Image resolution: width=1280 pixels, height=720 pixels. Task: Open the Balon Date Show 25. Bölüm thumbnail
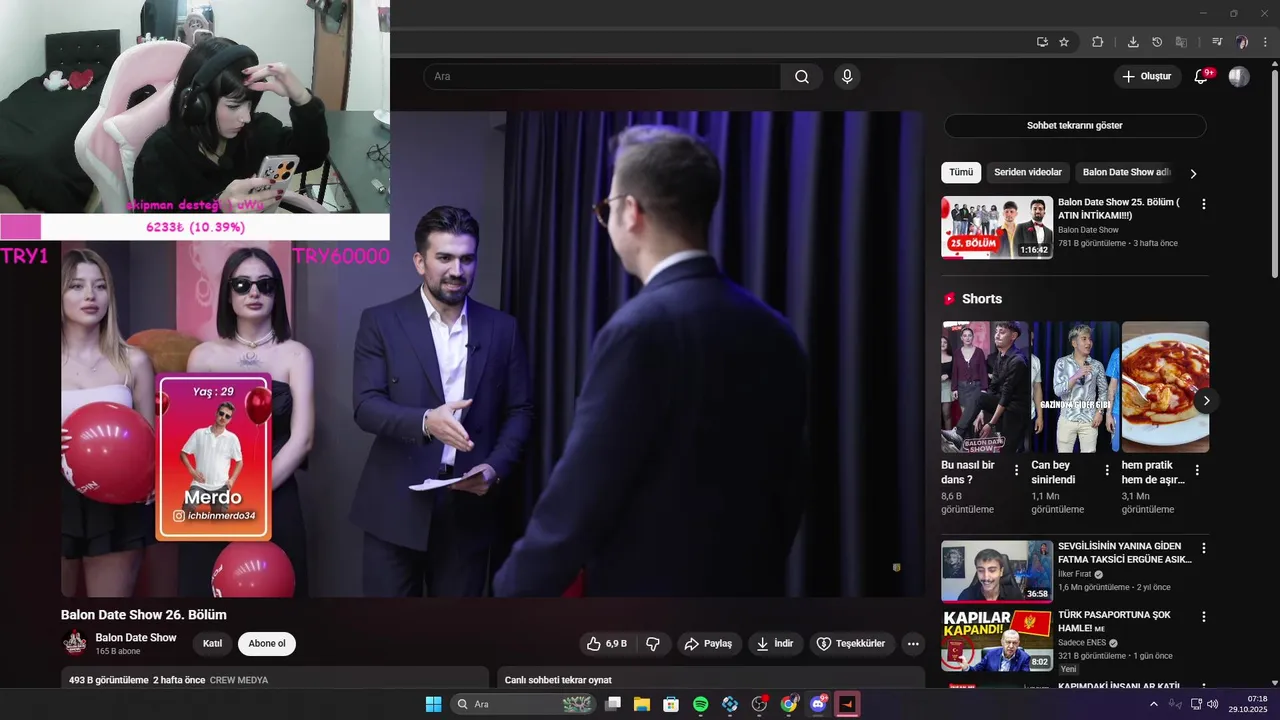[x=997, y=227]
